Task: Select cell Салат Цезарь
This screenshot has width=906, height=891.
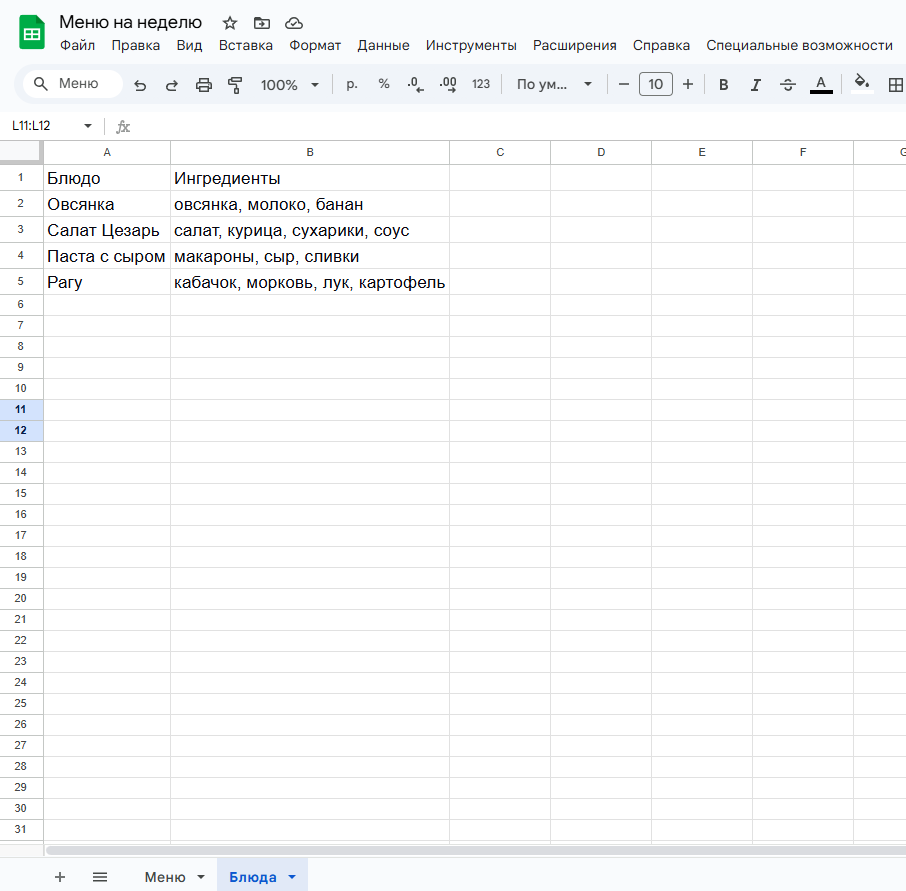Action: 107,230
